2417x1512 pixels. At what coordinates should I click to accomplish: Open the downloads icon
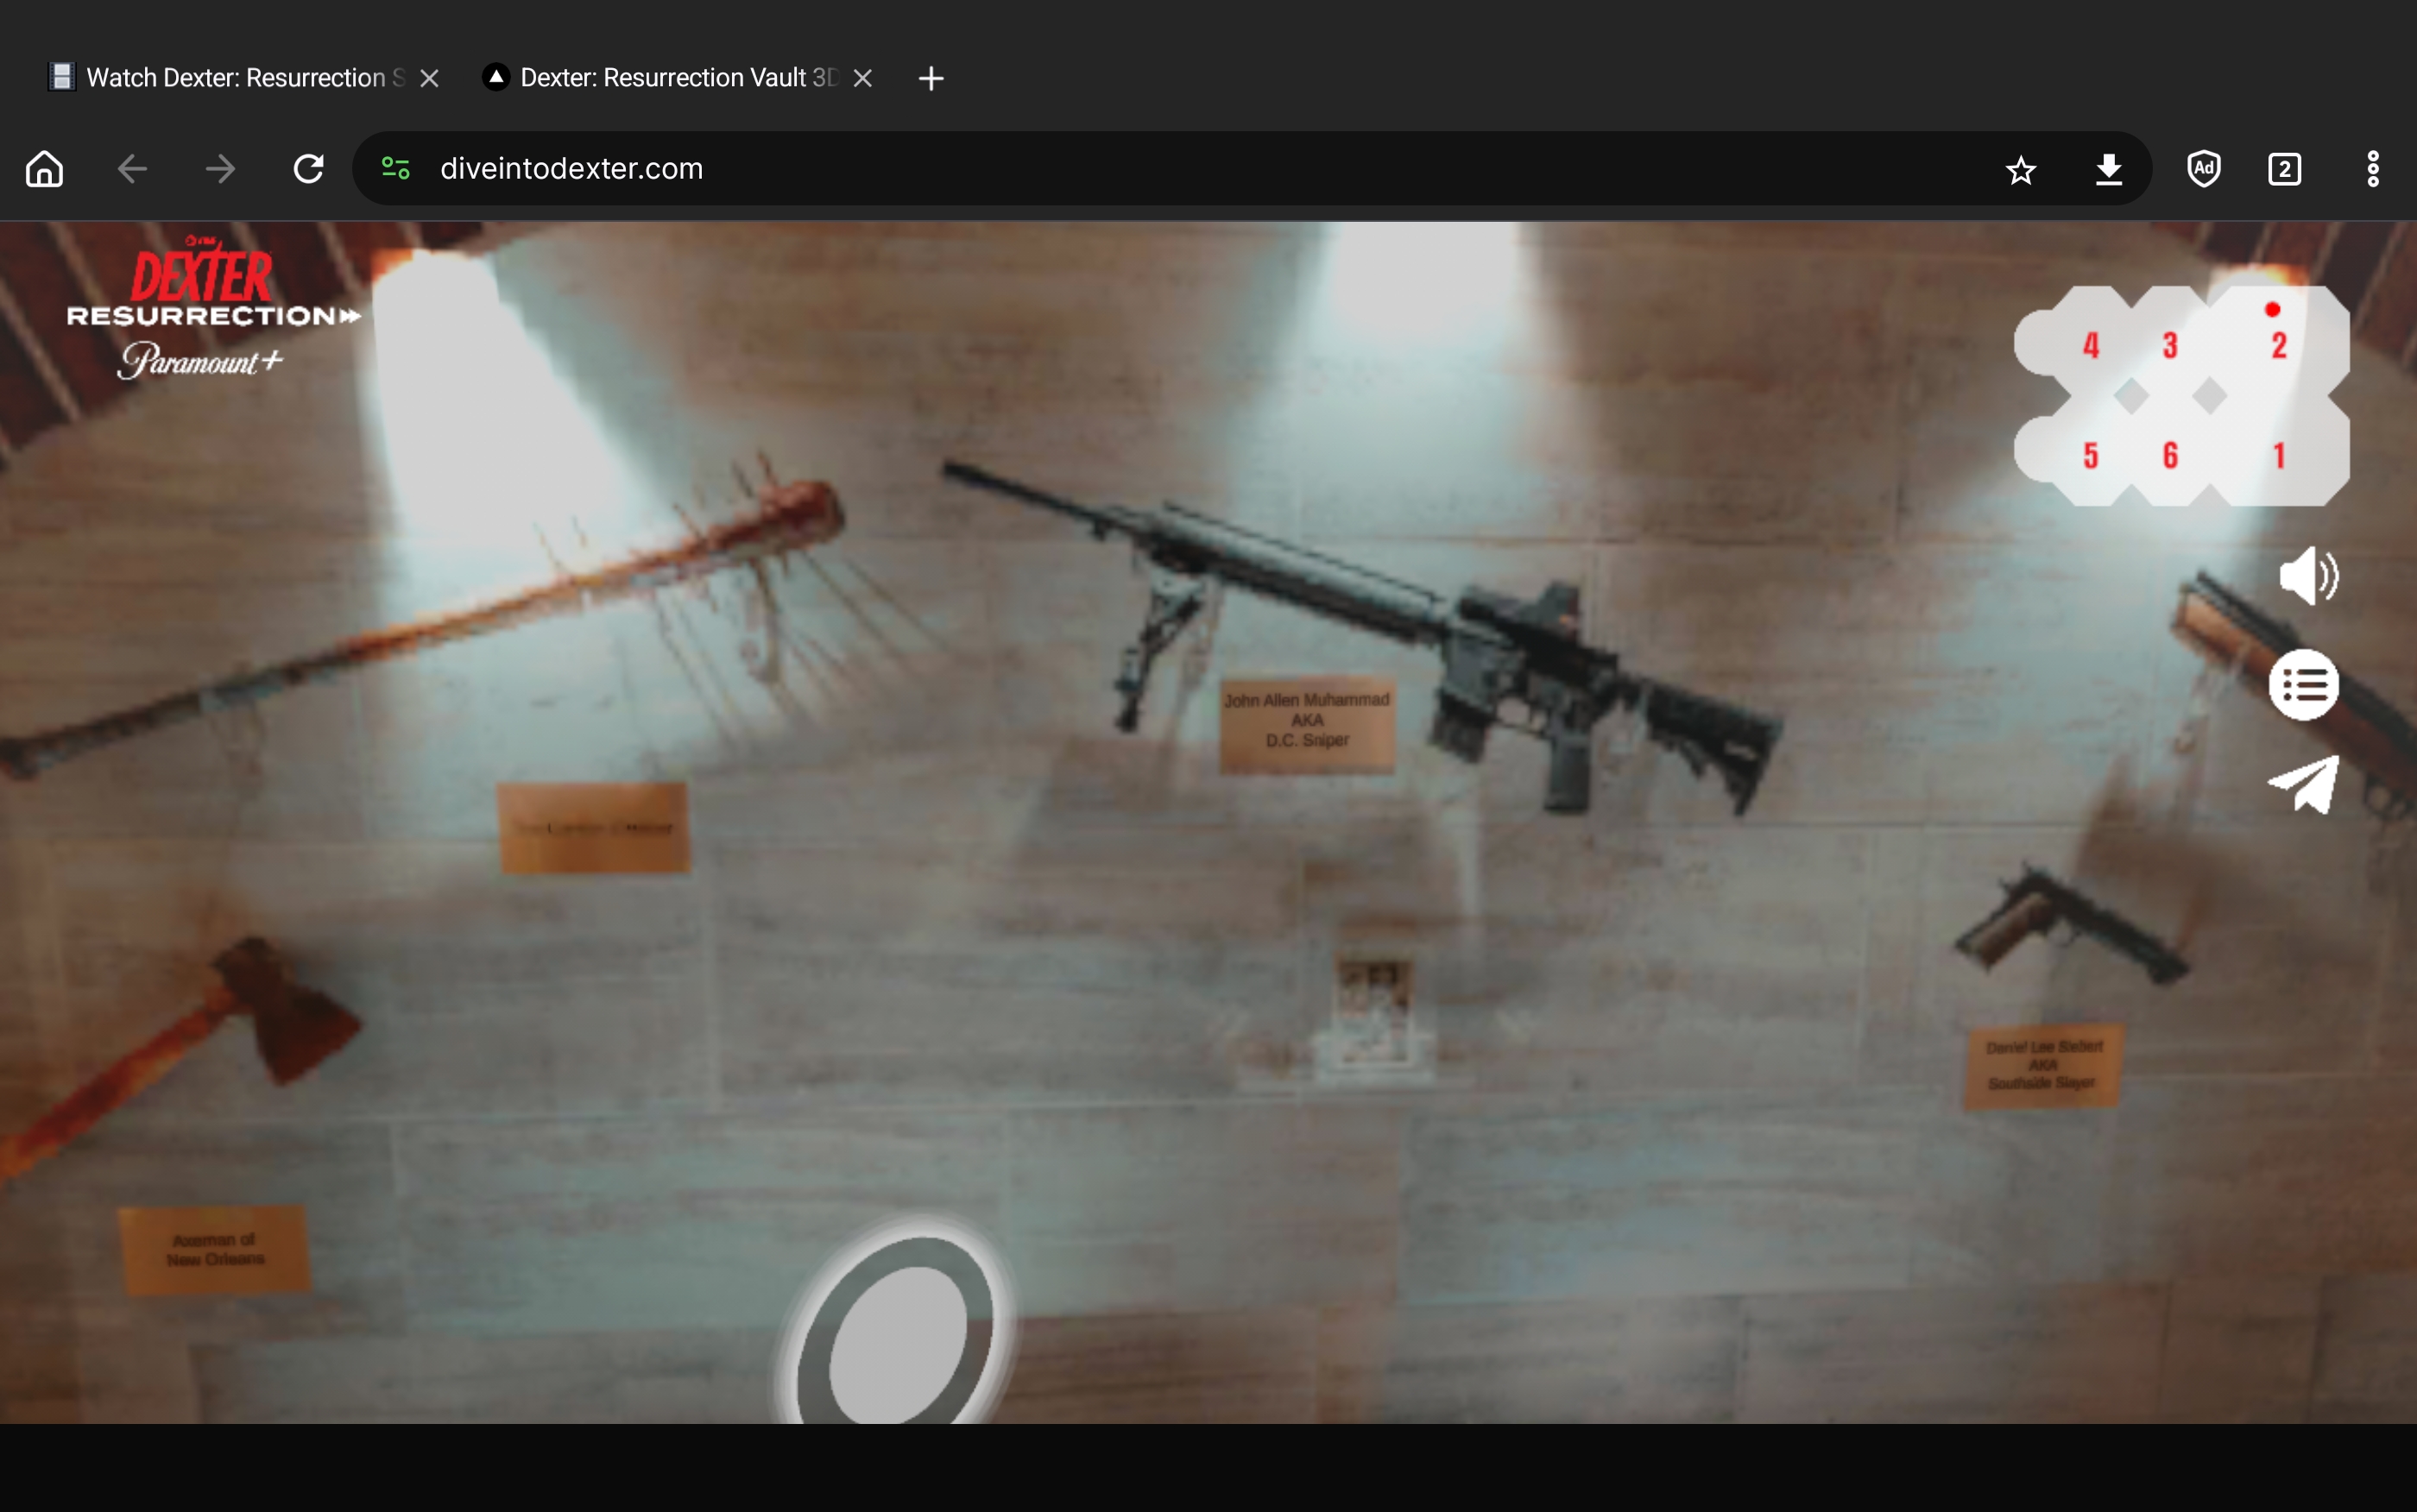point(2108,169)
